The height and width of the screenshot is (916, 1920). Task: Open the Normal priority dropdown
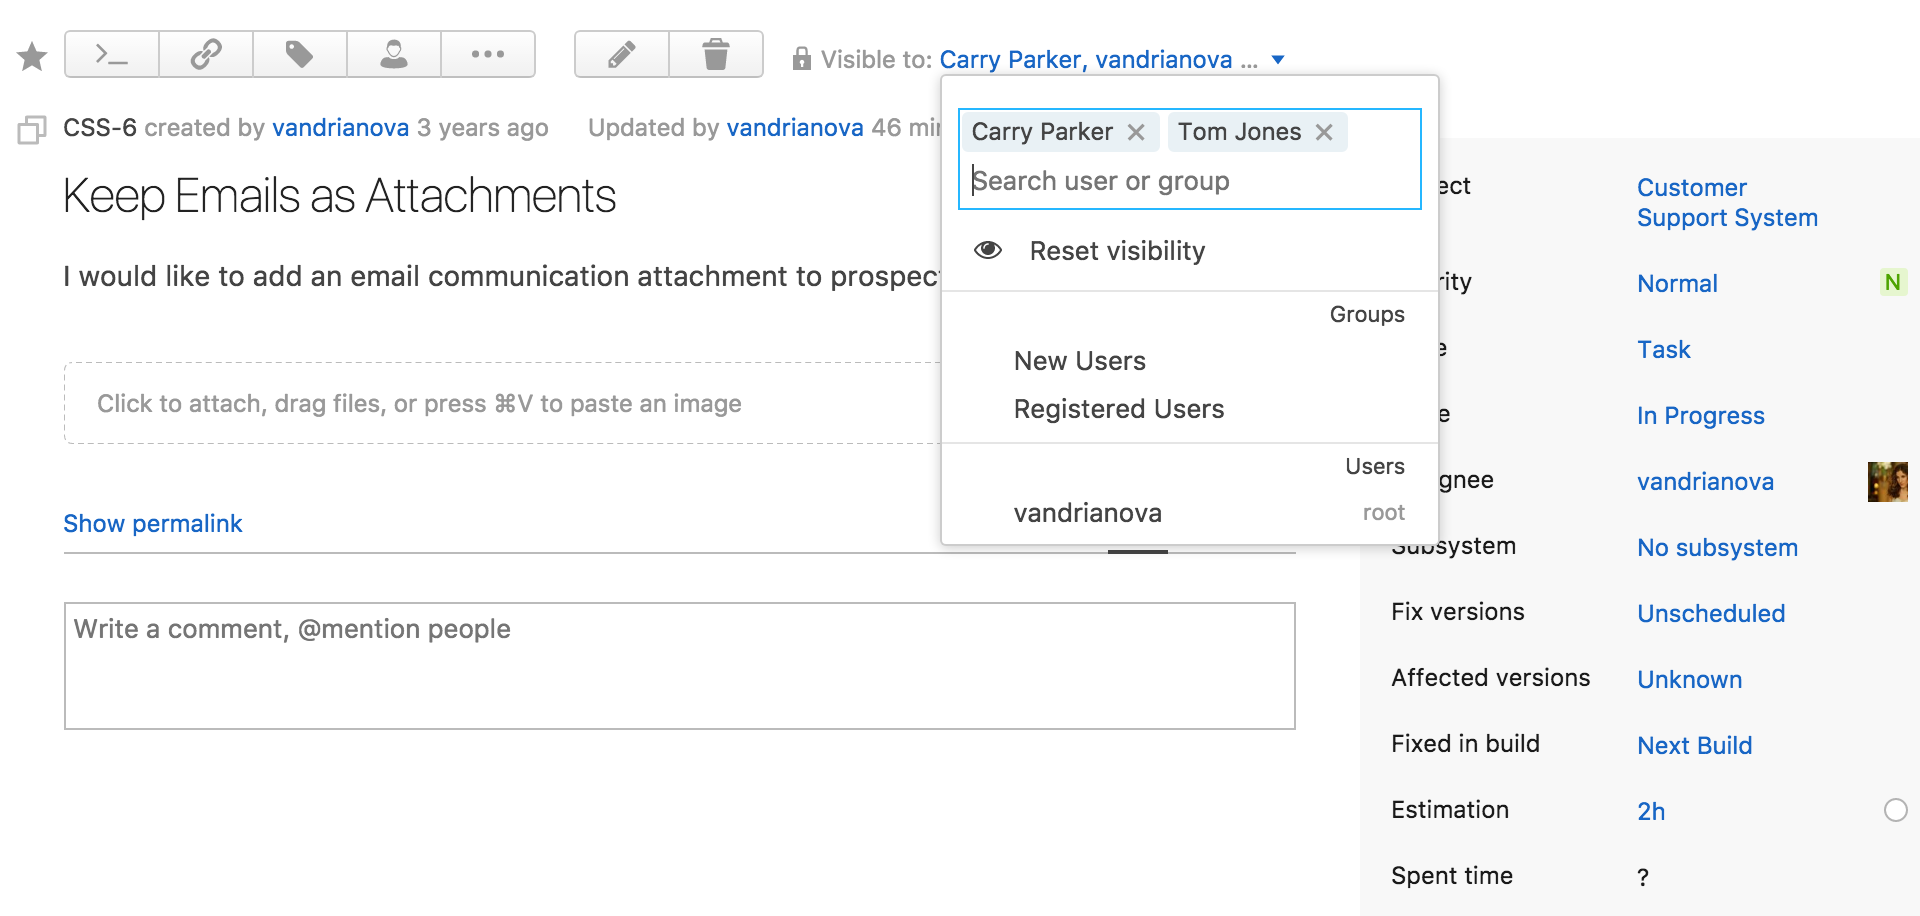1677,284
